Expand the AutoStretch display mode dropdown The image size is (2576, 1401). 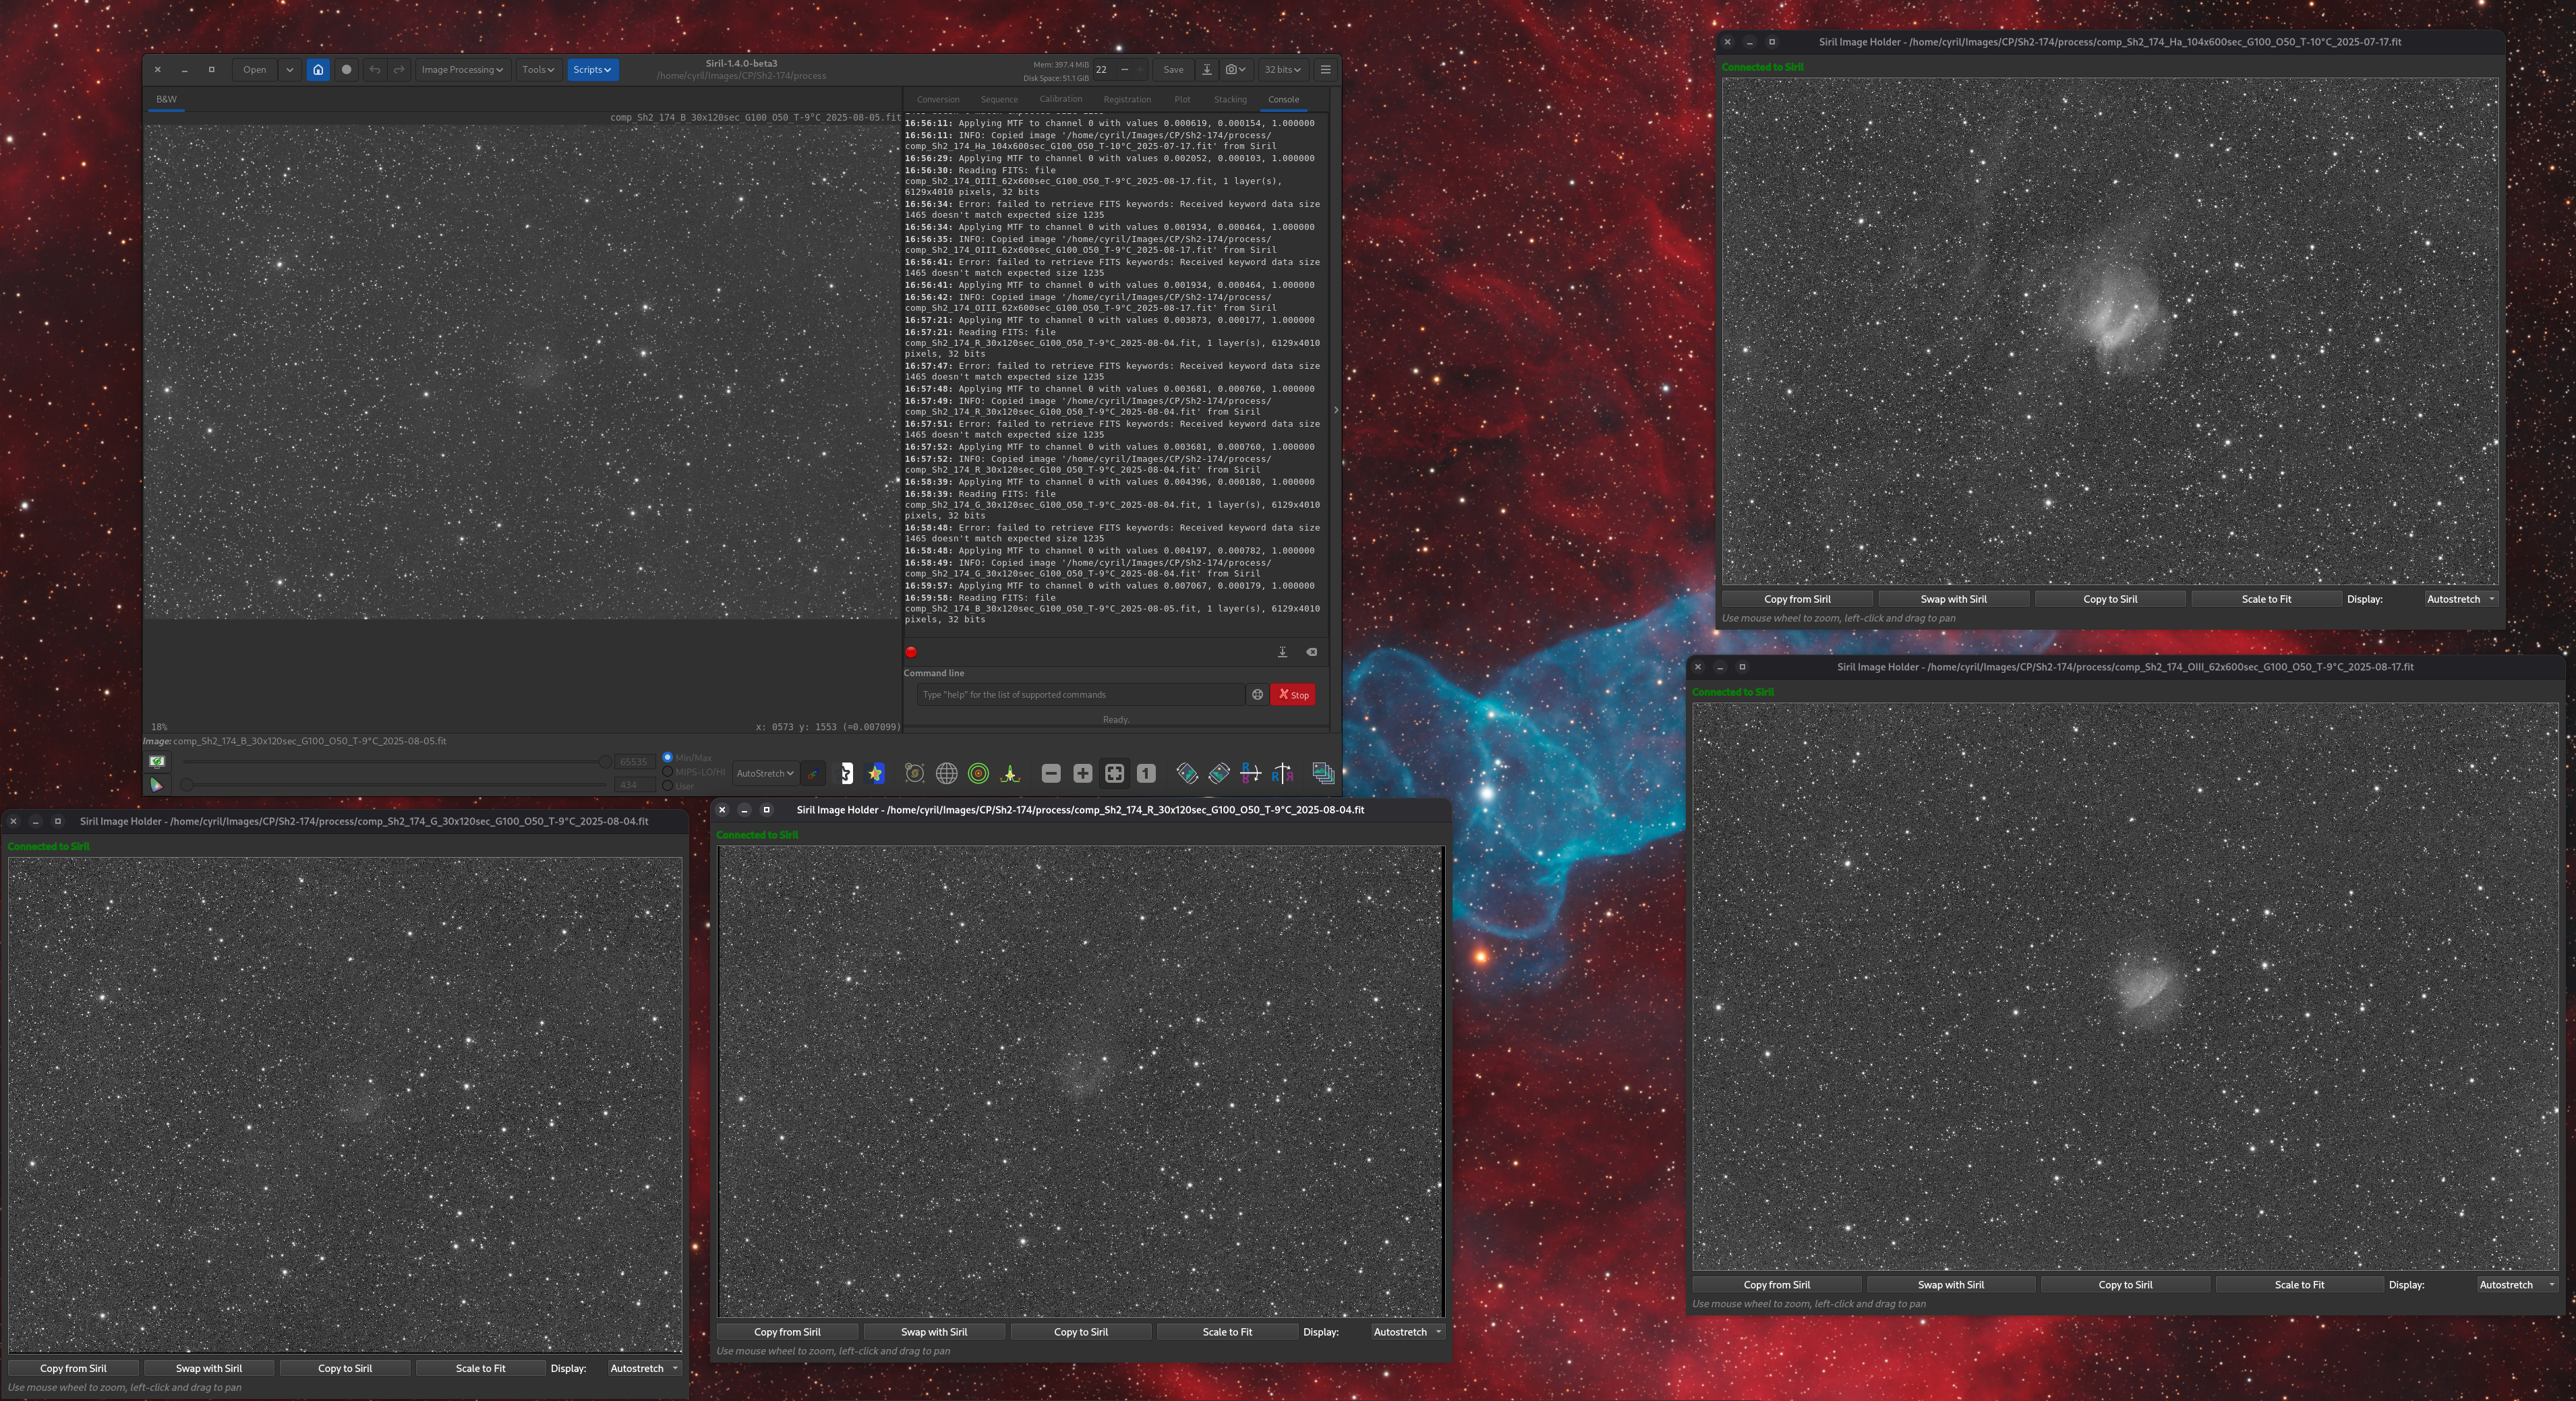click(765, 774)
